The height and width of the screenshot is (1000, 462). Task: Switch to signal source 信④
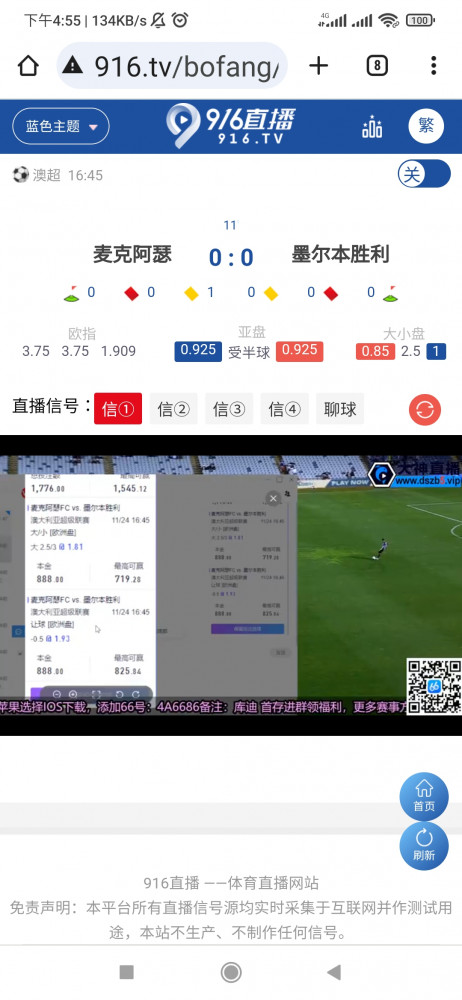click(x=285, y=409)
